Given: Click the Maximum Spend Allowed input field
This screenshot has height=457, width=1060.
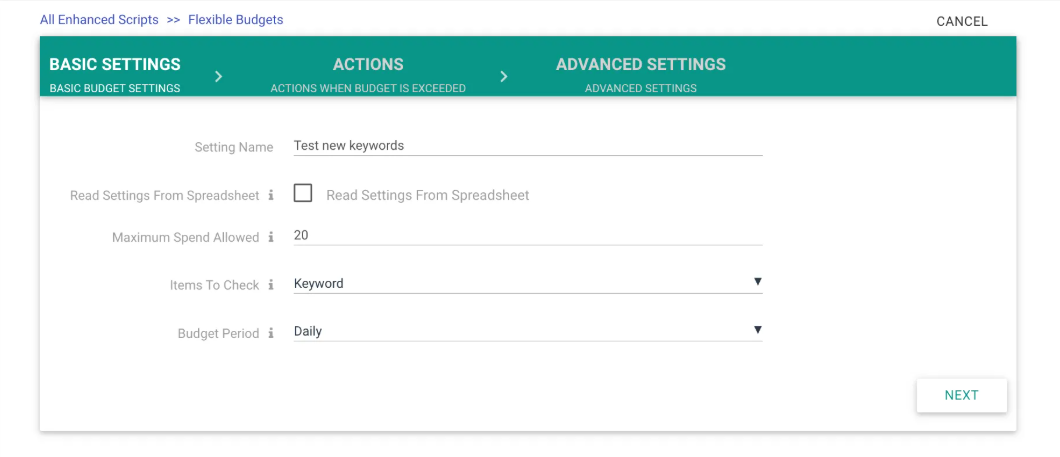Looking at the screenshot, I should [x=527, y=235].
